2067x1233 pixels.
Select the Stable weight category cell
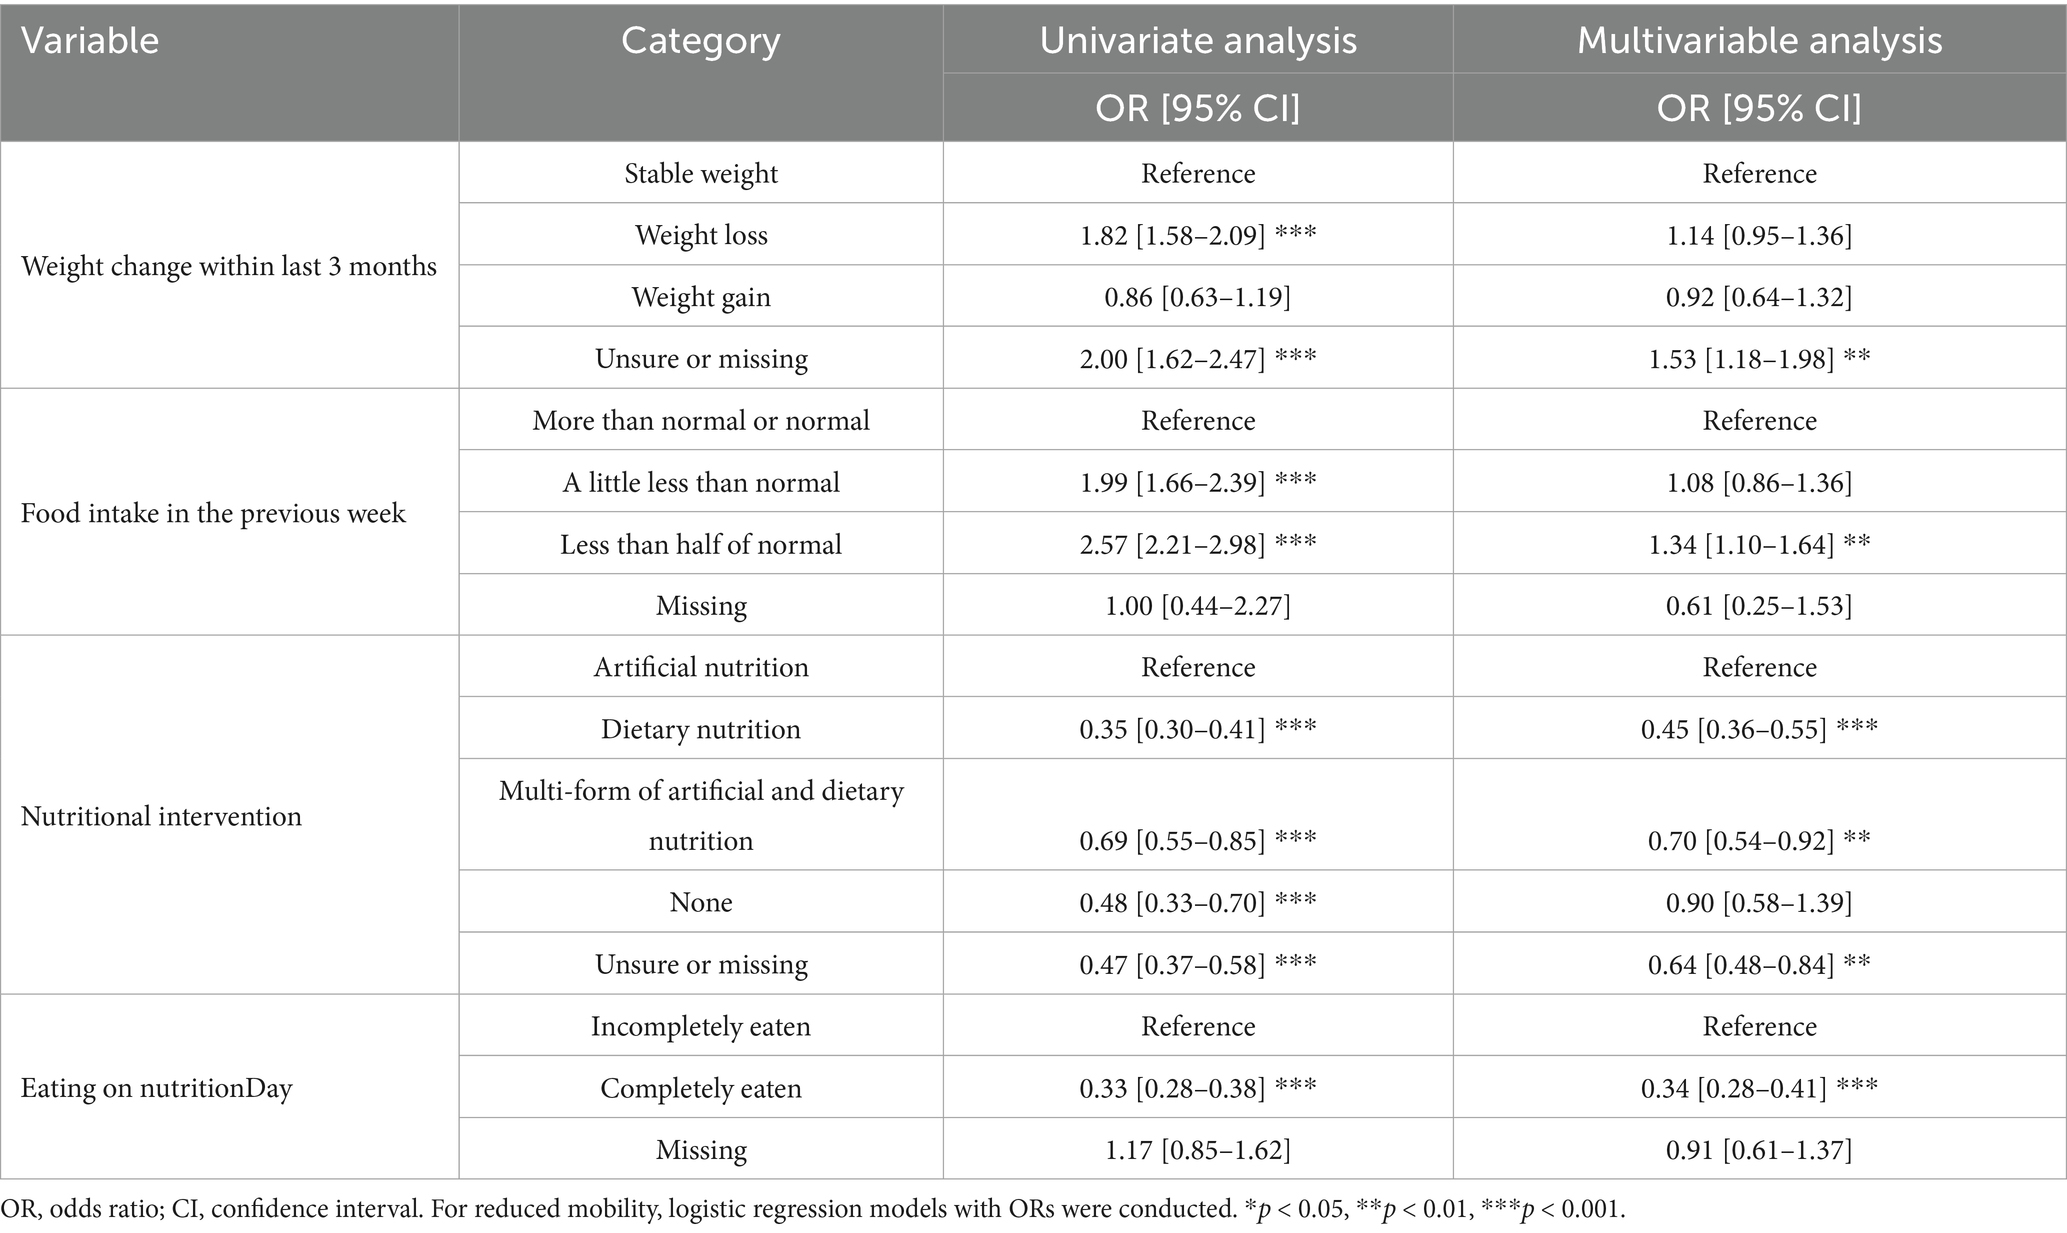(701, 173)
